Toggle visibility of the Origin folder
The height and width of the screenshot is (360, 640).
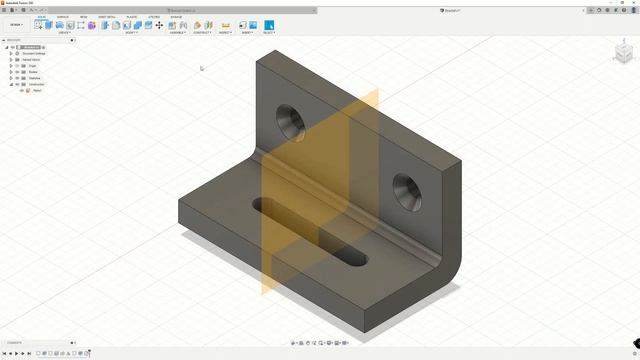(x=17, y=66)
